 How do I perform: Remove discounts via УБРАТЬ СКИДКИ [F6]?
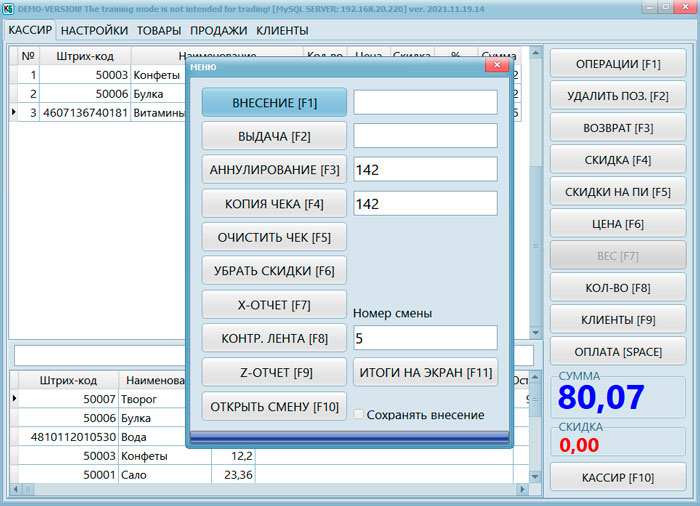274,271
